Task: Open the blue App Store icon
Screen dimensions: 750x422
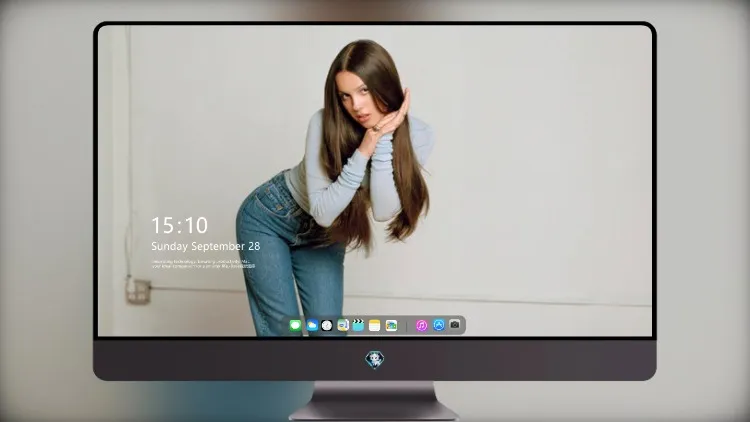Action: point(439,325)
